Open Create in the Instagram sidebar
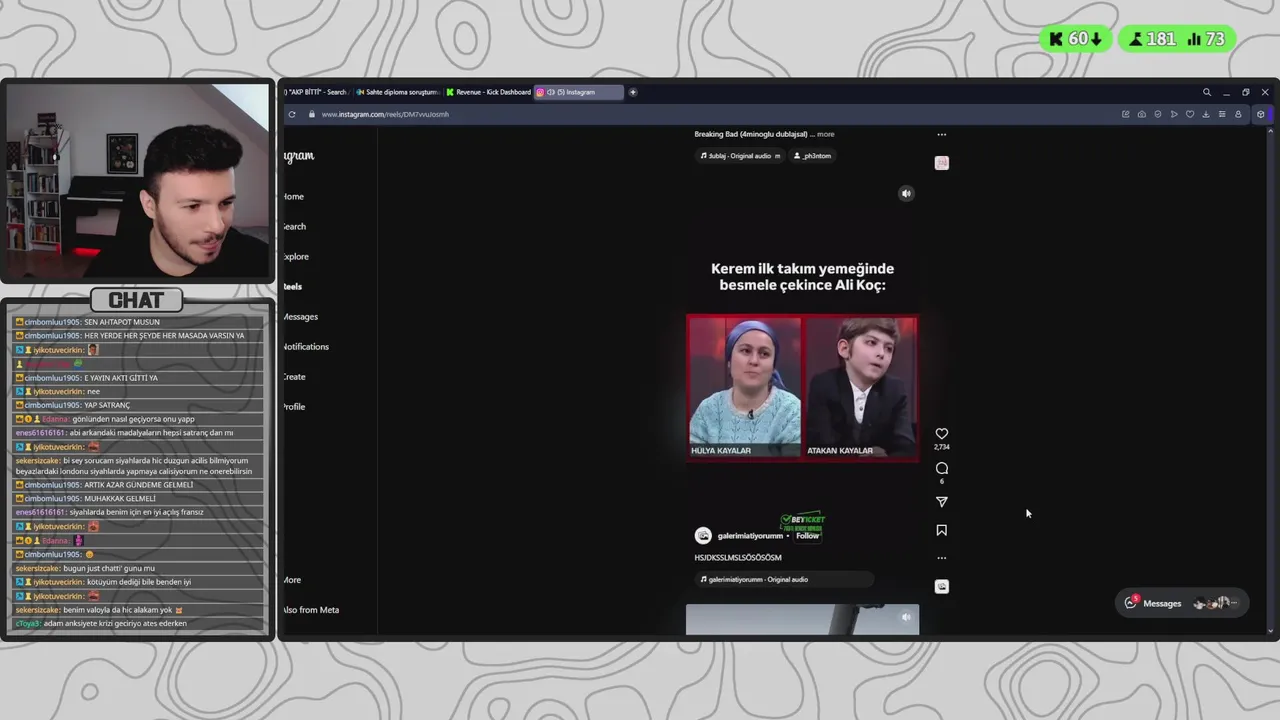This screenshot has height=720, width=1280. (294, 376)
